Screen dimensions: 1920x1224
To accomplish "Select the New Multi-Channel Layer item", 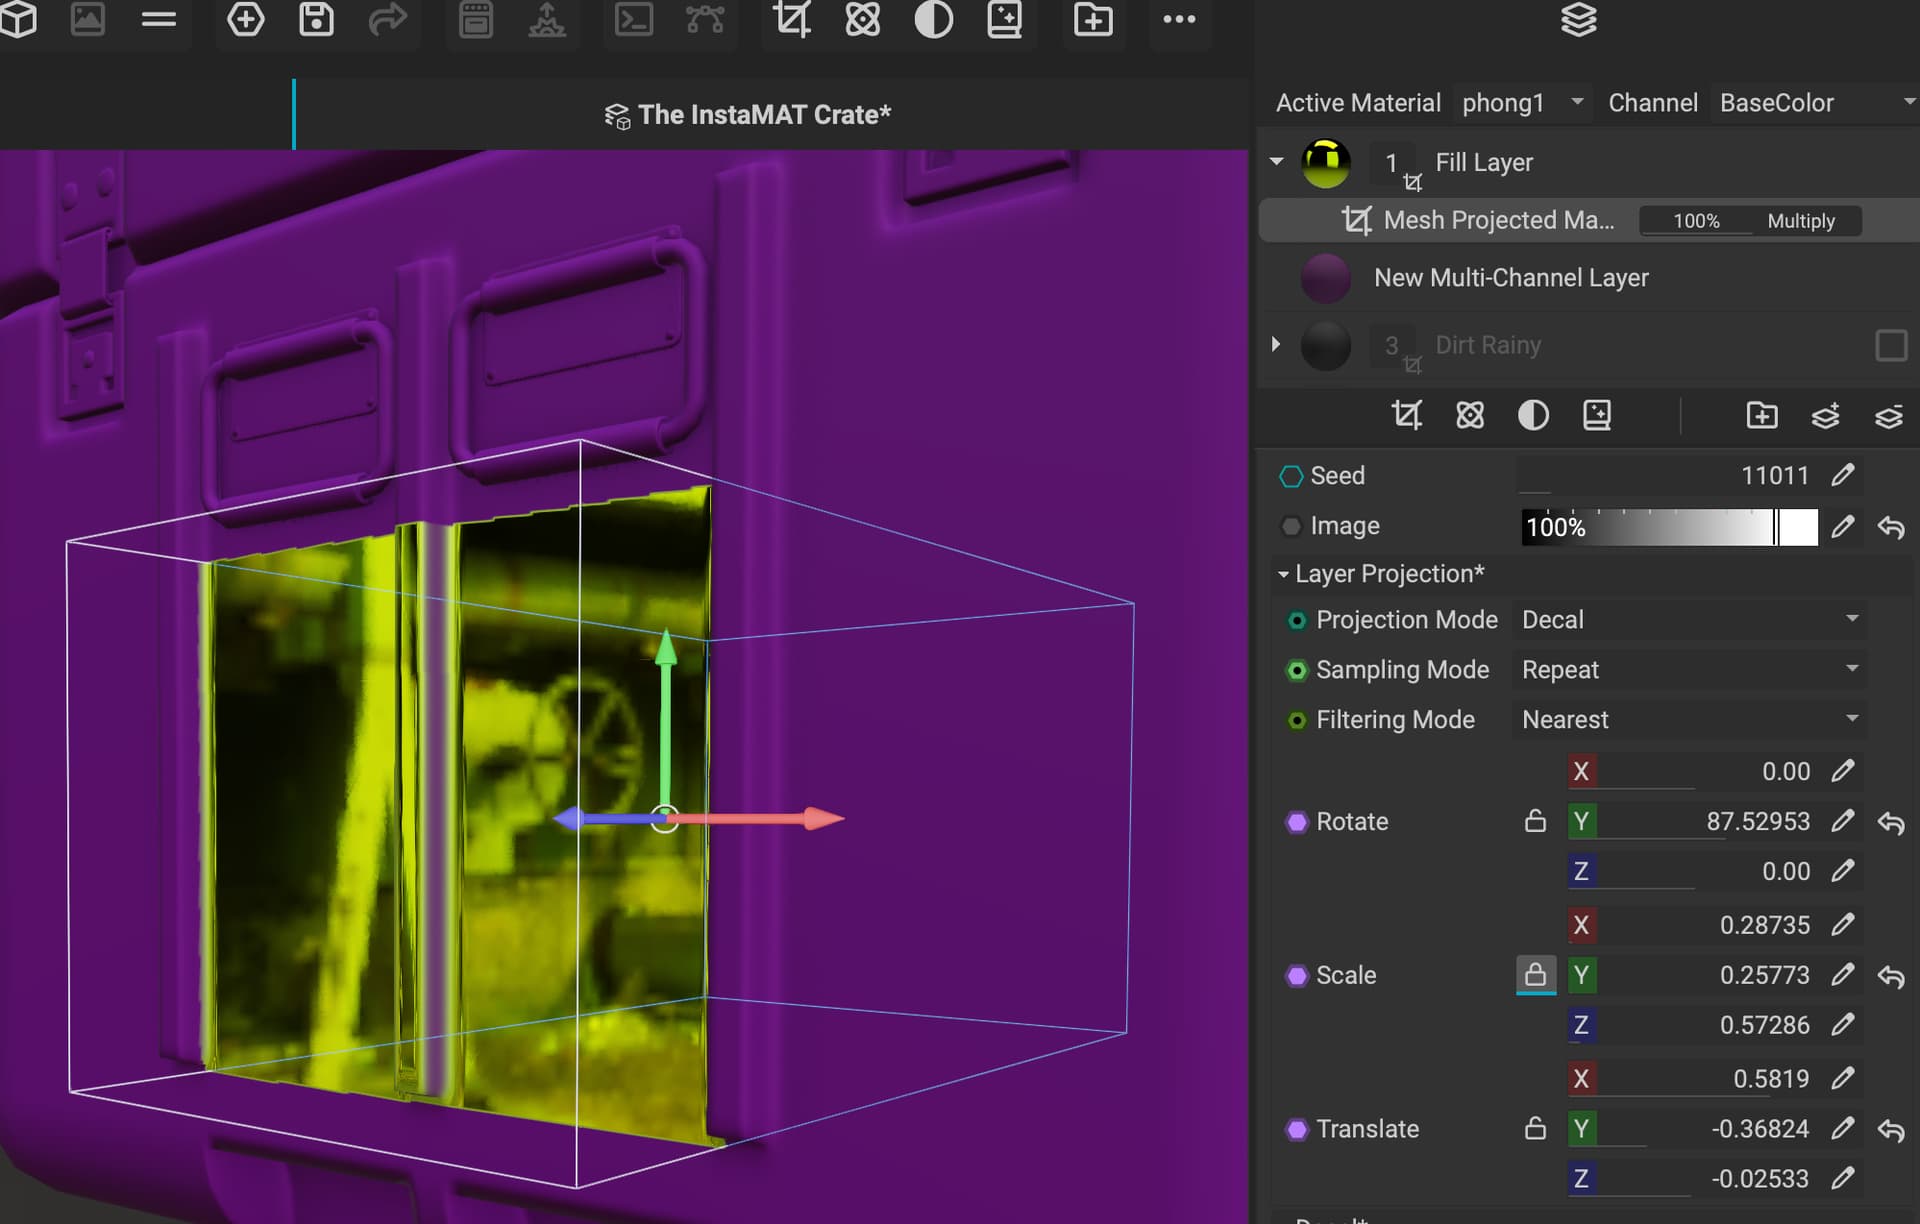I will pyautogui.click(x=1510, y=278).
